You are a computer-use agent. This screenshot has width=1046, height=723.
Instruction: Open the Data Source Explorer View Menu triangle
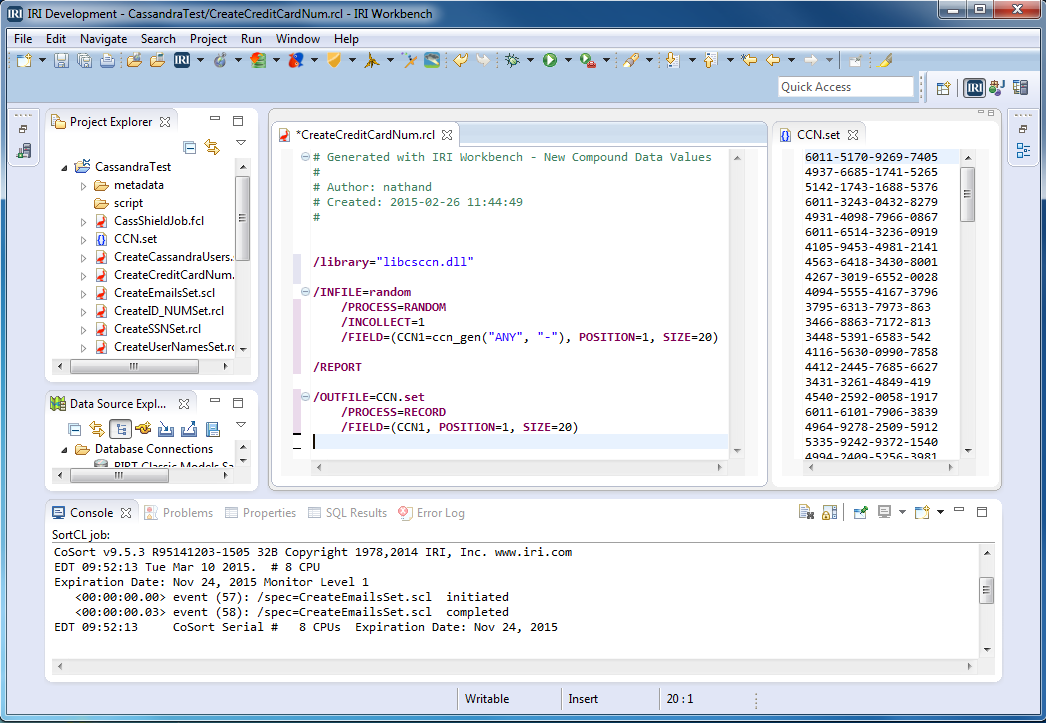coord(241,424)
